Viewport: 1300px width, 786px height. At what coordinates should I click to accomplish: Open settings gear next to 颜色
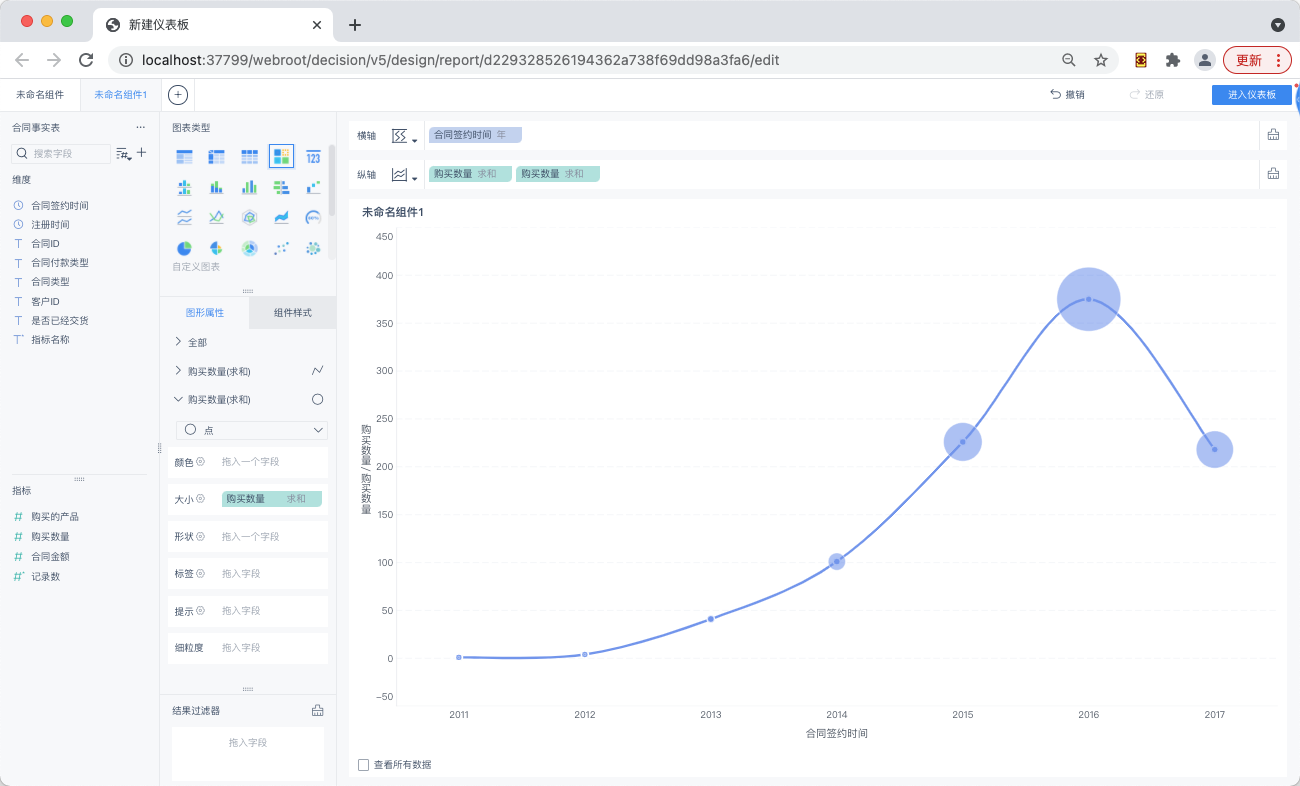coord(201,462)
